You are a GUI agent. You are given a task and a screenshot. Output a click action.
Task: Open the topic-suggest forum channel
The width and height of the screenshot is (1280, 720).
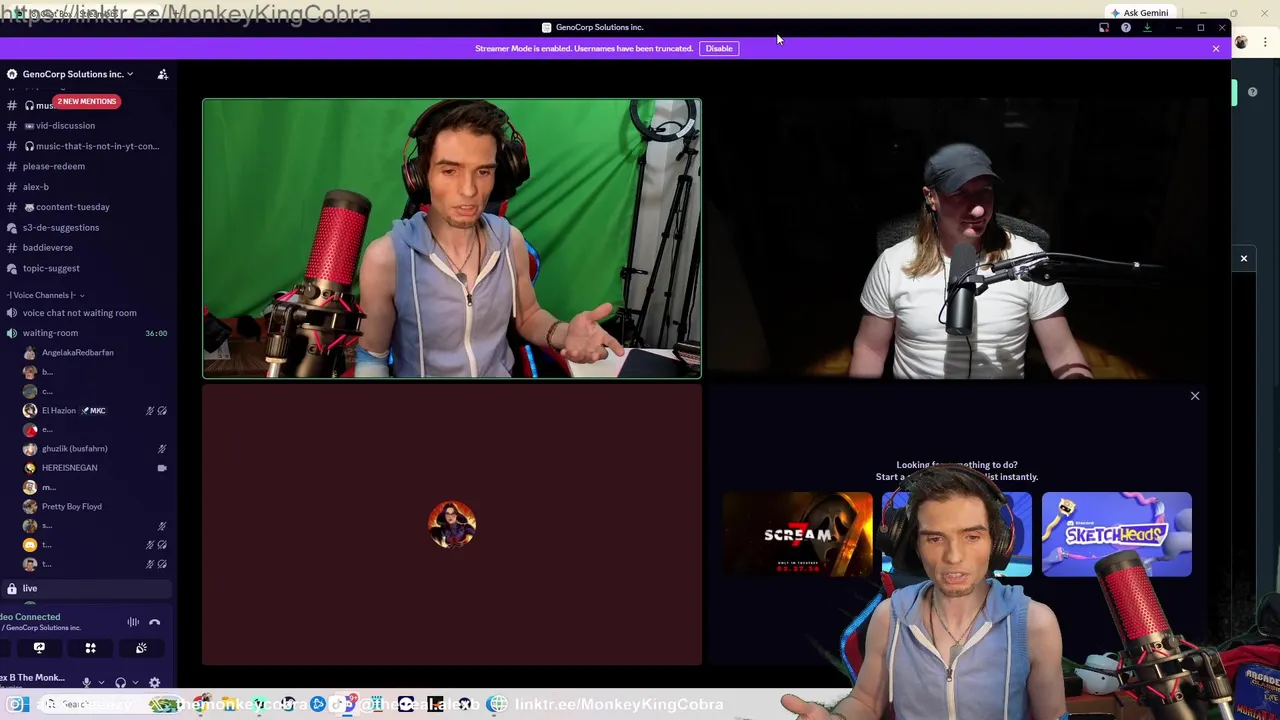87,268
